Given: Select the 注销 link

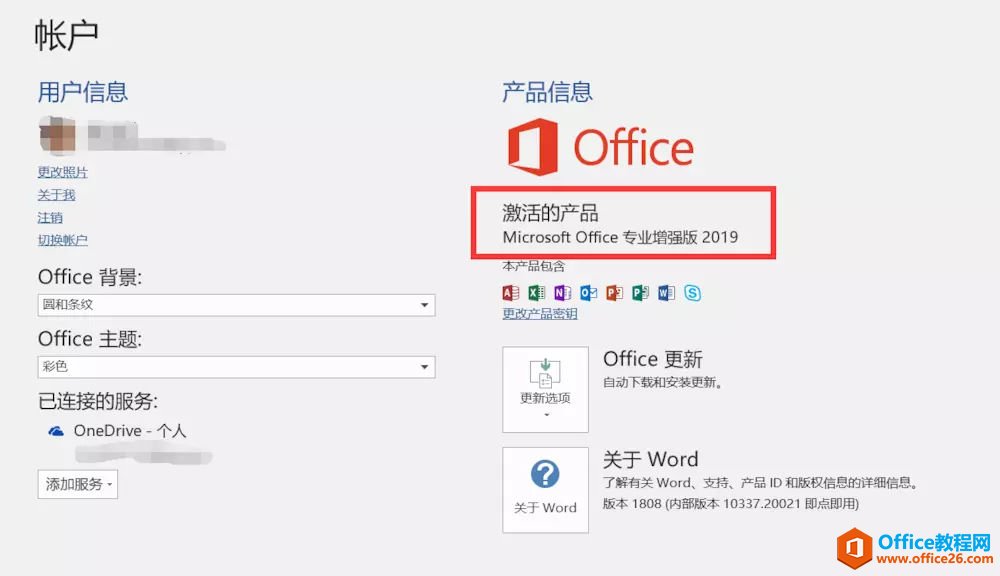Looking at the screenshot, I should pyautogui.click(x=49, y=217).
